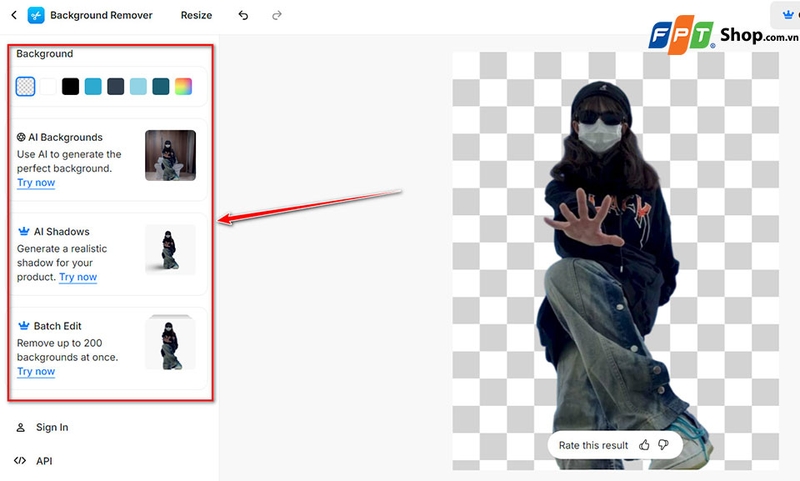The height and width of the screenshot is (481, 800).
Task: Click the AI Backgrounds icon next to title
Action: (x=21, y=137)
